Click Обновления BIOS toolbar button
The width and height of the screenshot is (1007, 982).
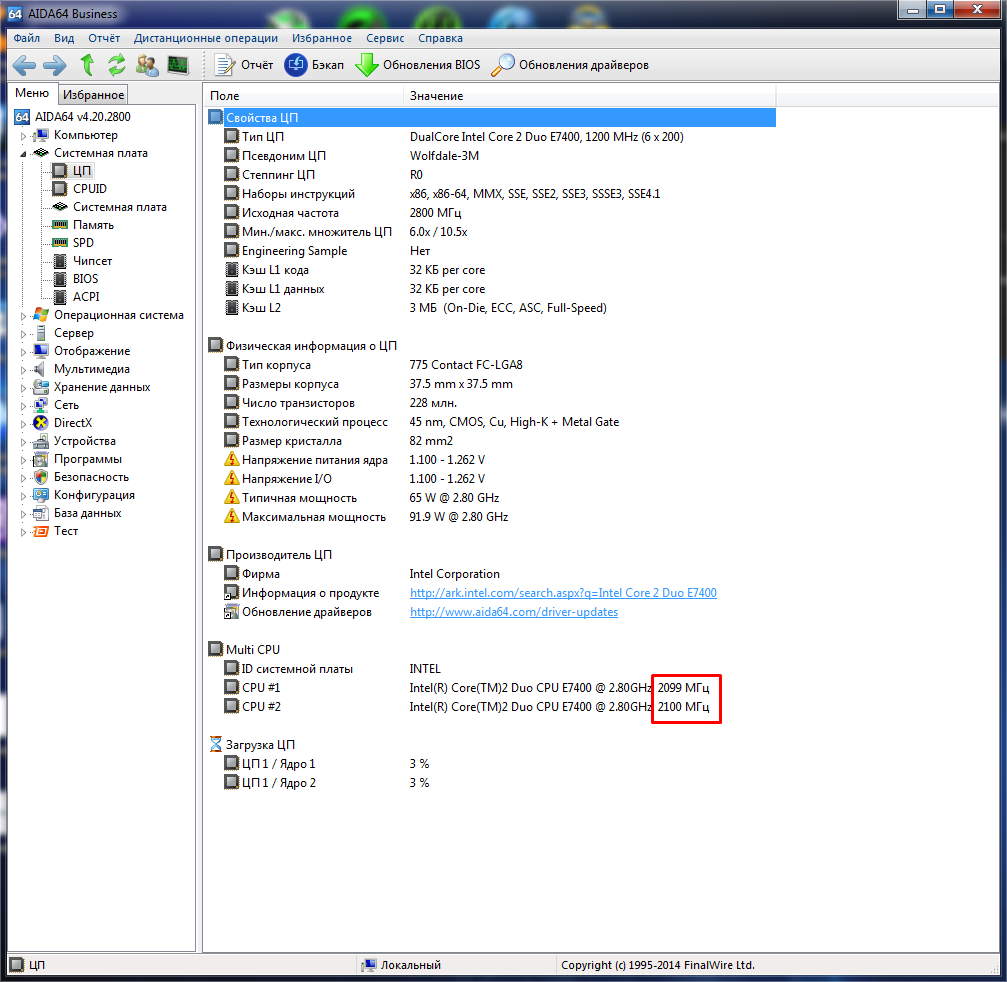click(x=417, y=65)
